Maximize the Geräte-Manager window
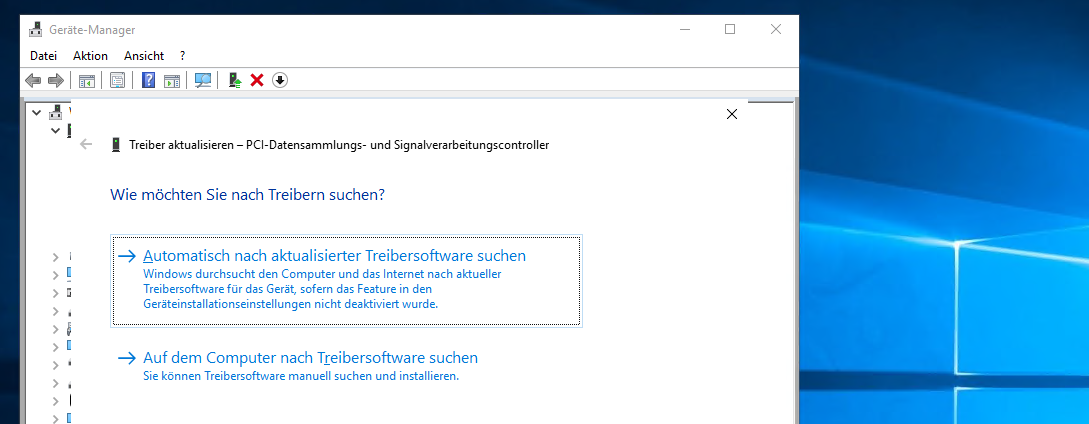 coord(730,29)
